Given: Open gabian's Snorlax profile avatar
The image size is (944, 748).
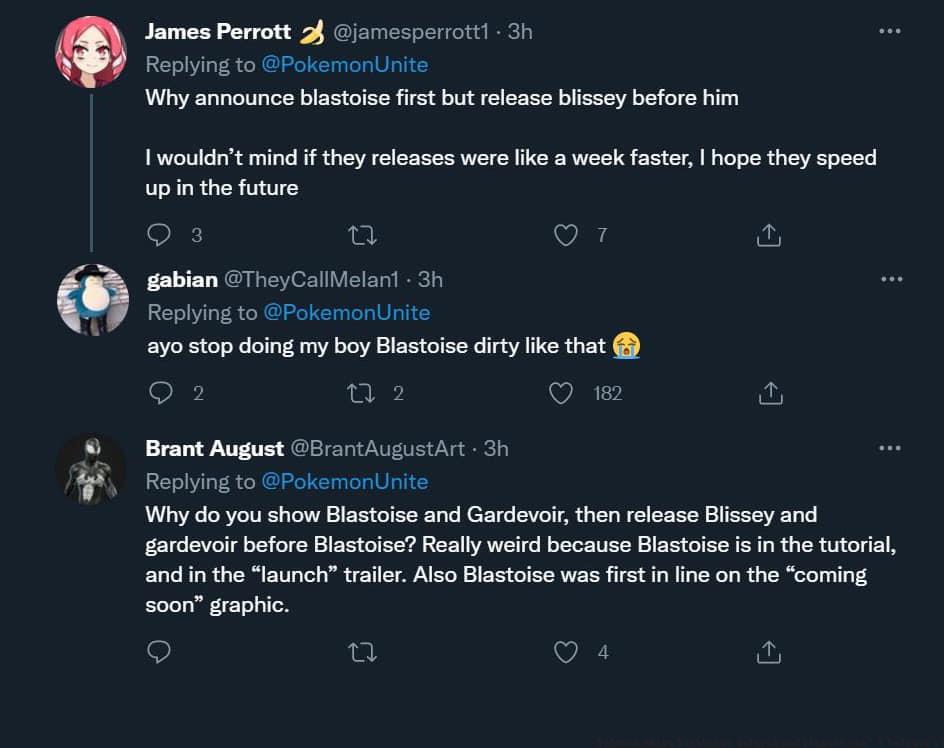Looking at the screenshot, I should point(93,299).
